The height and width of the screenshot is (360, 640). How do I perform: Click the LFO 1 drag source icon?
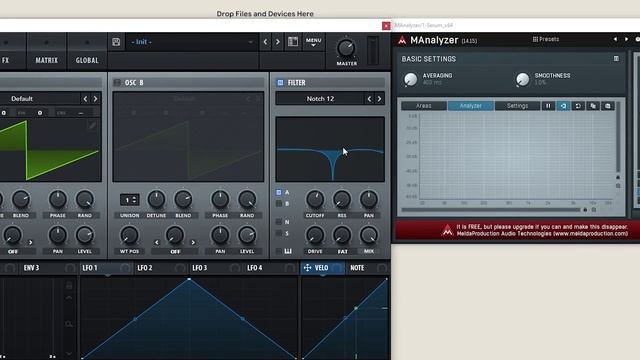125,268
